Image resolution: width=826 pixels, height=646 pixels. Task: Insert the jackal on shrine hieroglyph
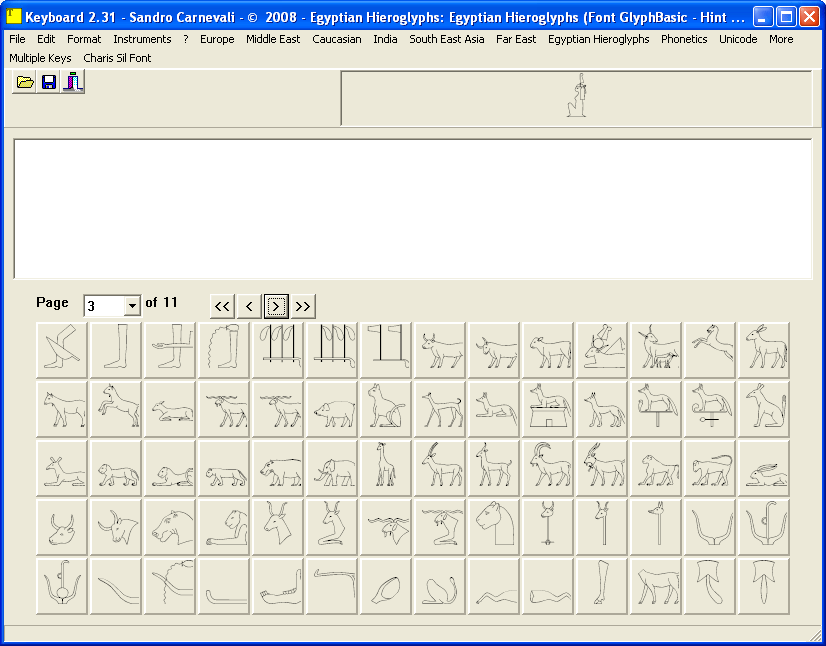[548, 409]
